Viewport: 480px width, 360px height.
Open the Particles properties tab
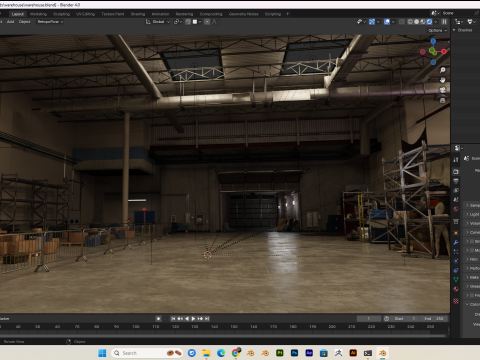pos(456,252)
